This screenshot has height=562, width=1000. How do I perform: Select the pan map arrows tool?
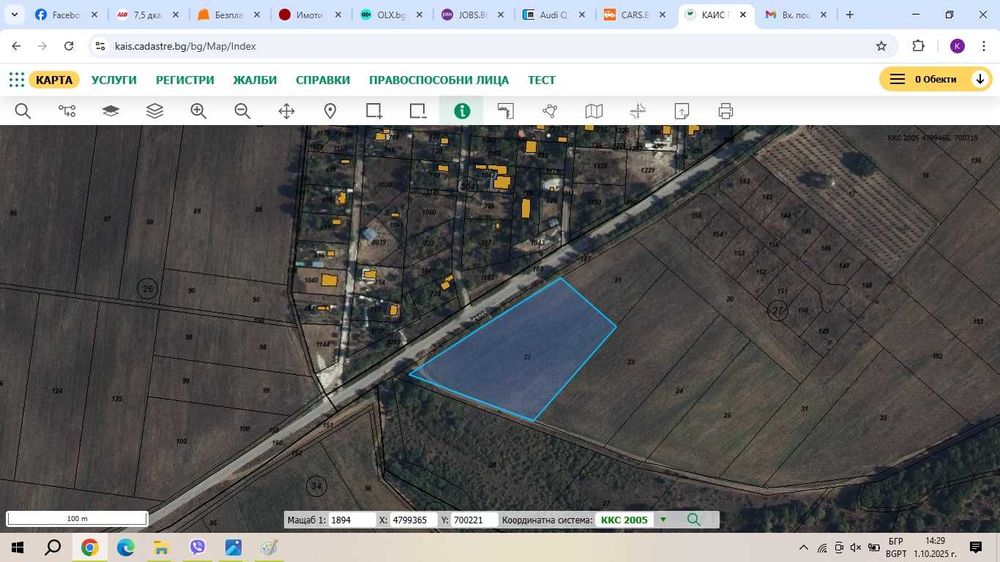click(286, 111)
